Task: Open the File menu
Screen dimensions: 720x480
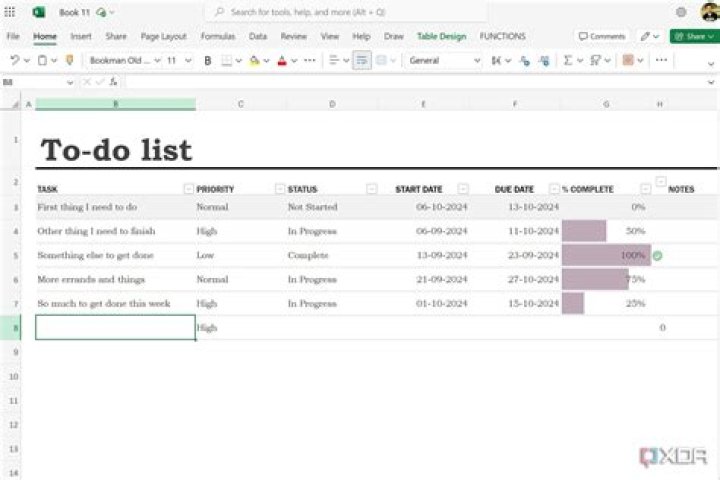Action: pos(13,36)
